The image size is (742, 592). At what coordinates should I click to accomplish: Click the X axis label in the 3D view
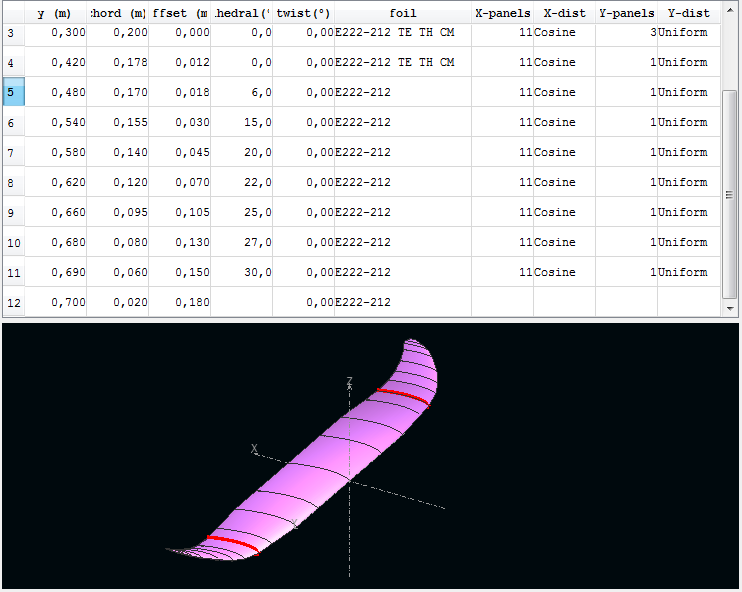point(255,449)
